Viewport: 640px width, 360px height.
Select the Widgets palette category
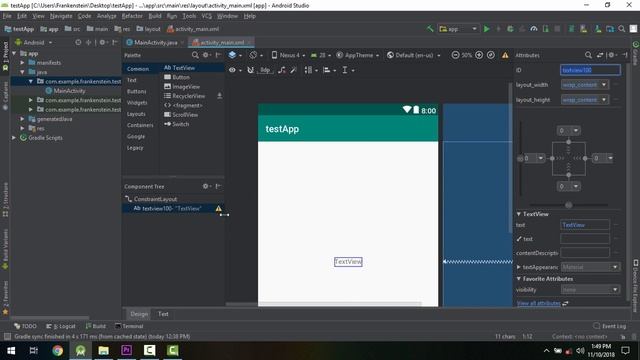[137, 103]
